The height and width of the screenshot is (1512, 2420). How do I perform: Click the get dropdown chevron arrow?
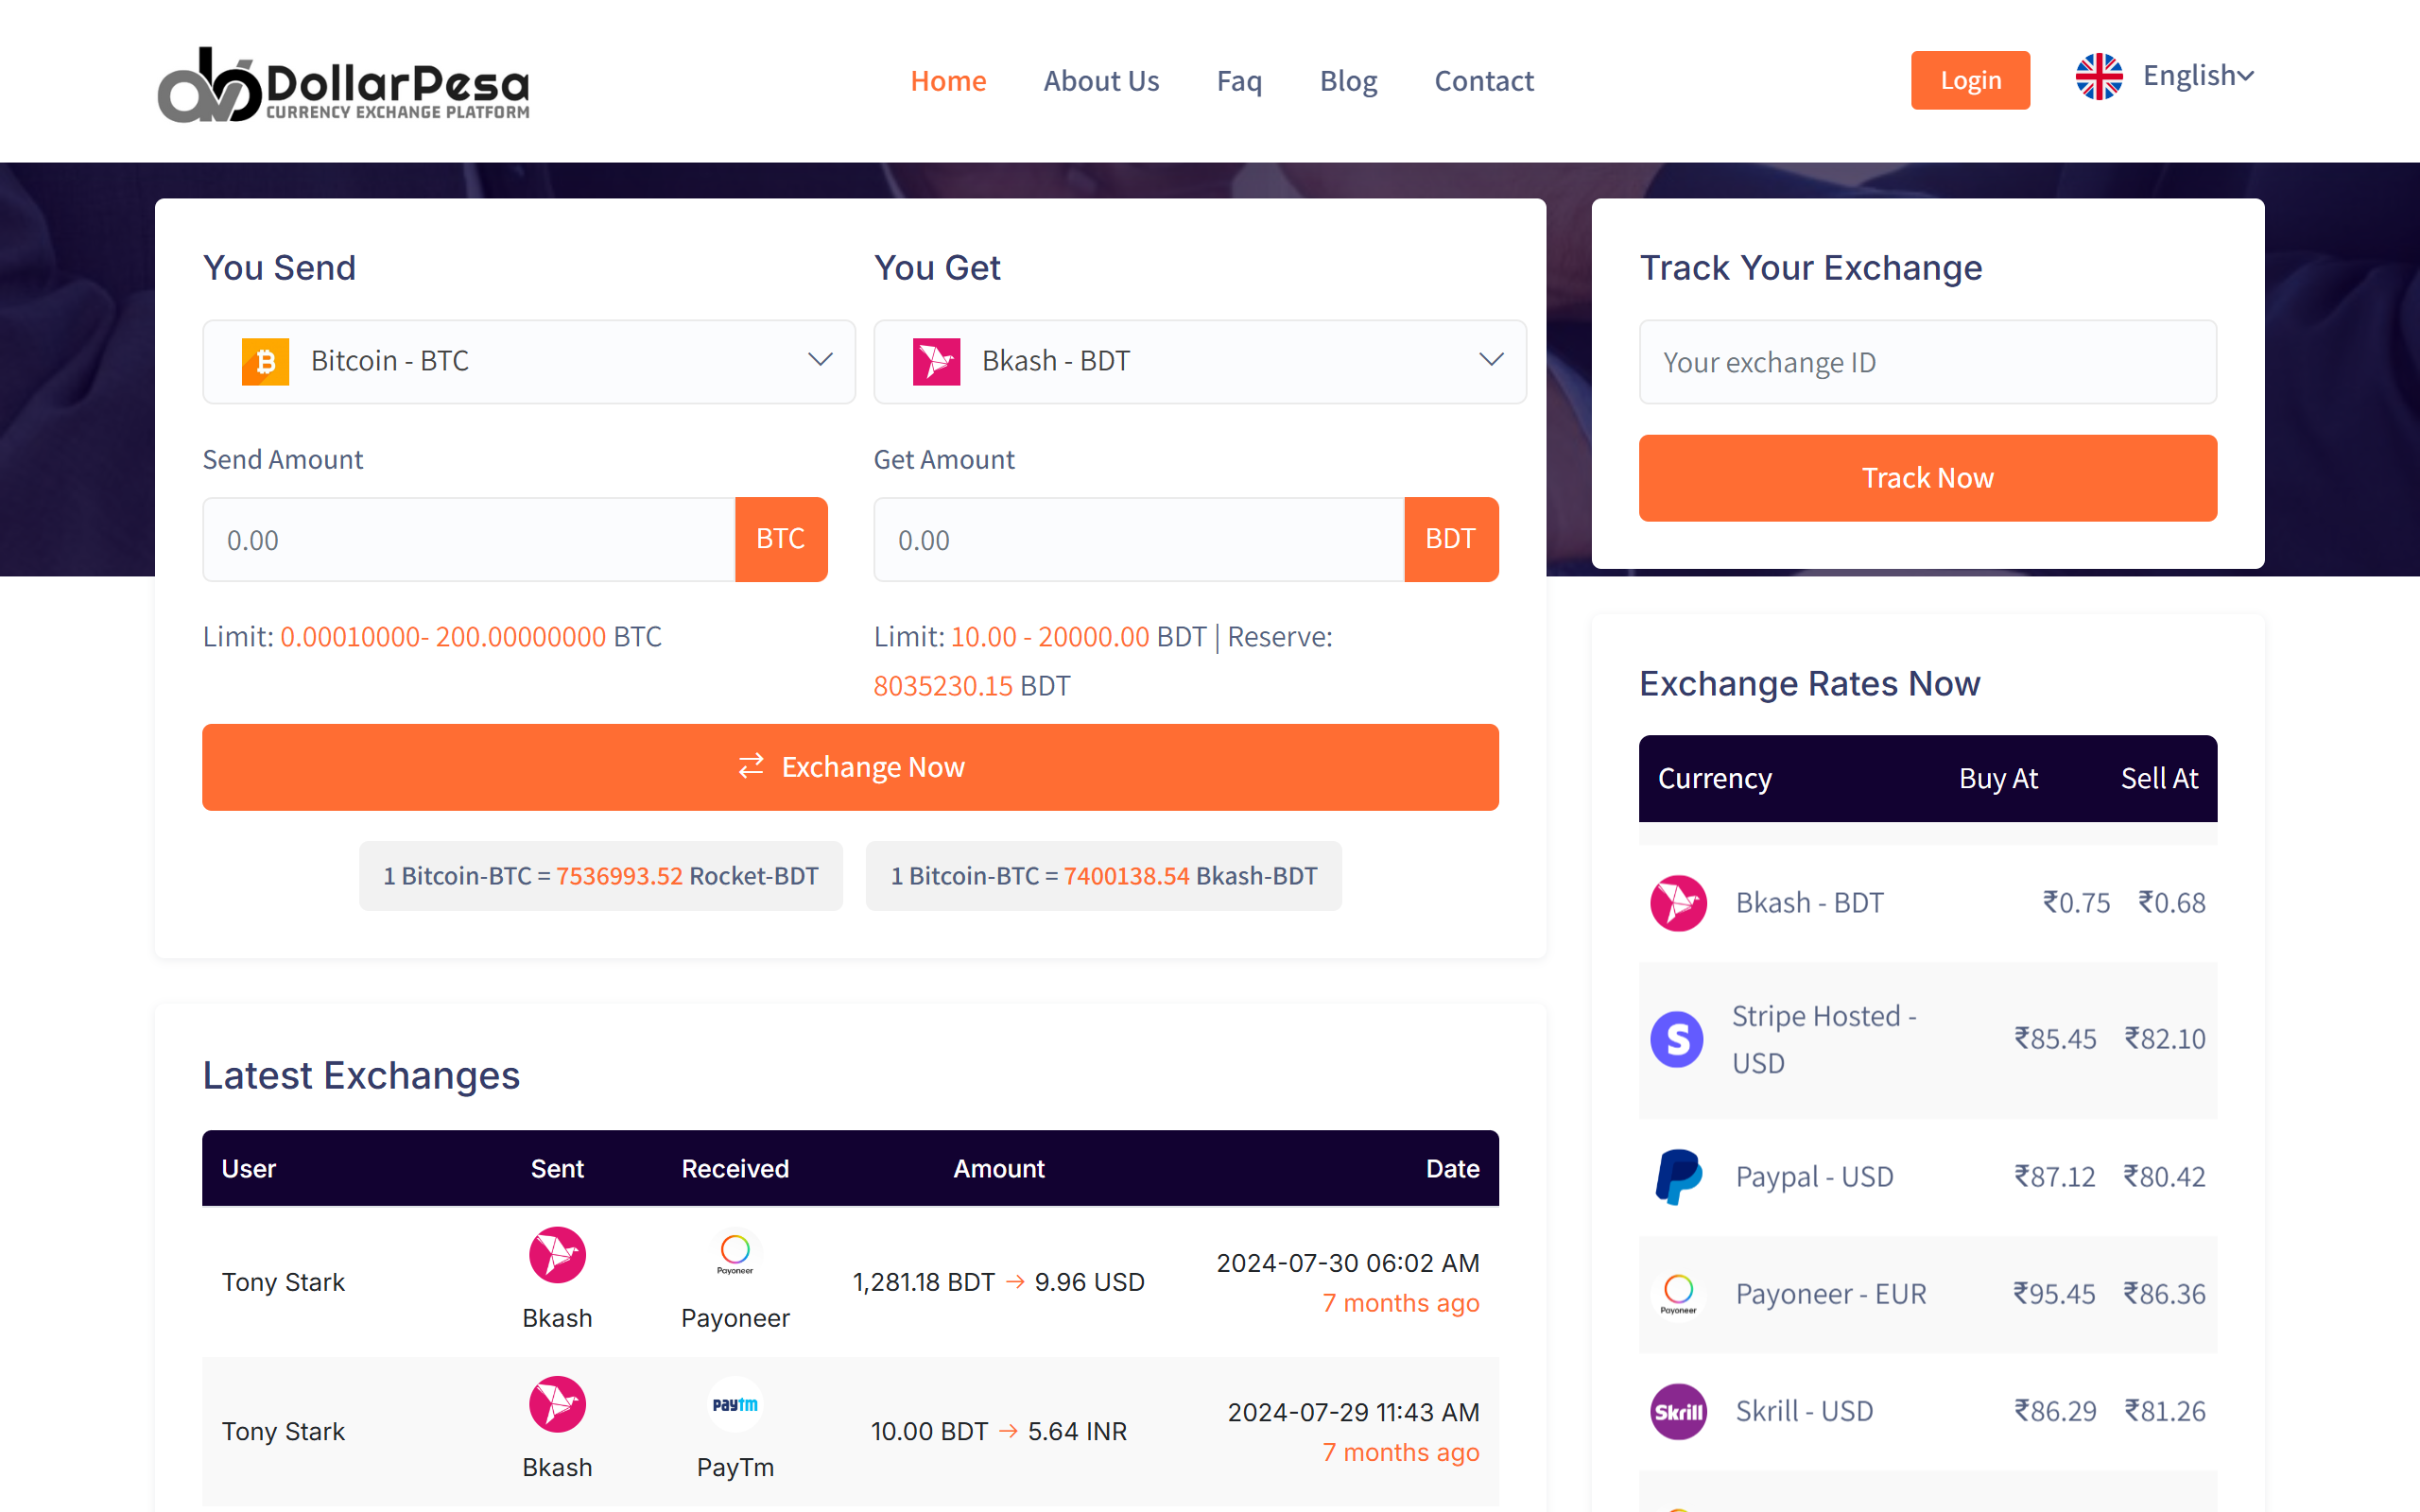tap(1491, 360)
